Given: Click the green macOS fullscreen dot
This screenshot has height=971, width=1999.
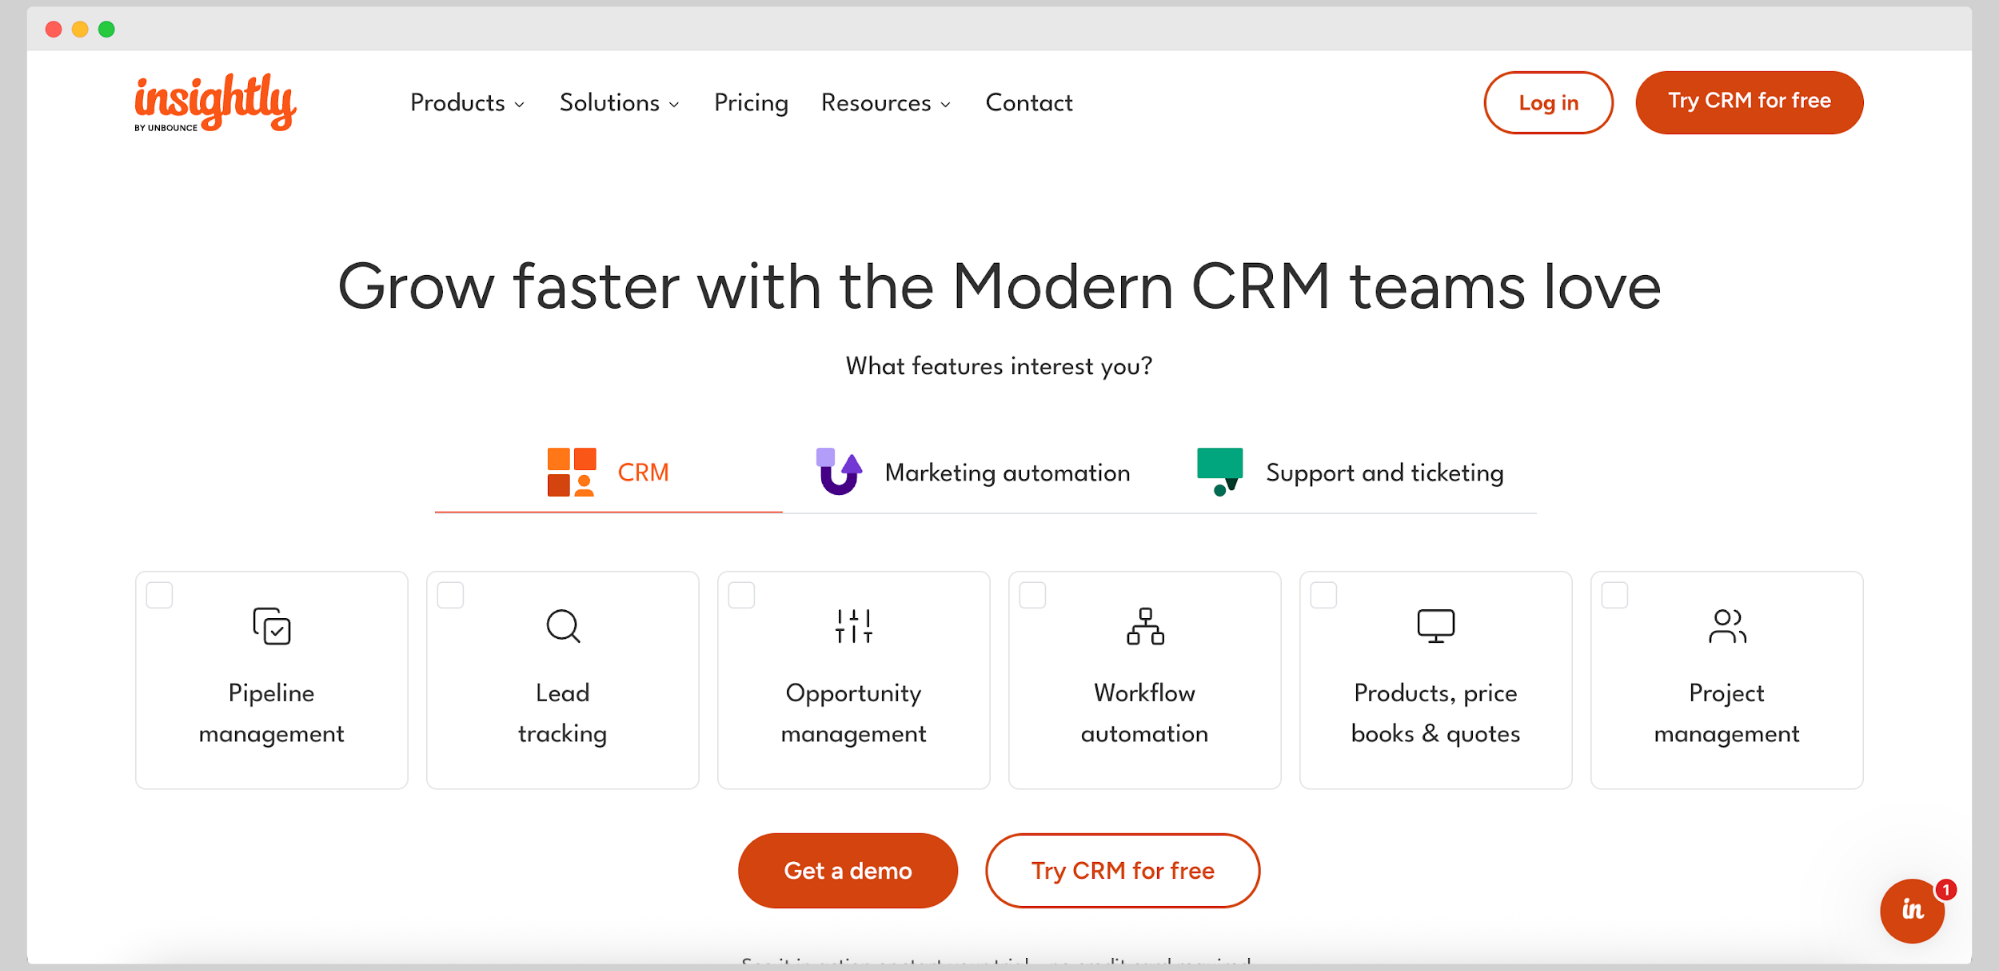Looking at the screenshot, I should [x=107, y=29].
